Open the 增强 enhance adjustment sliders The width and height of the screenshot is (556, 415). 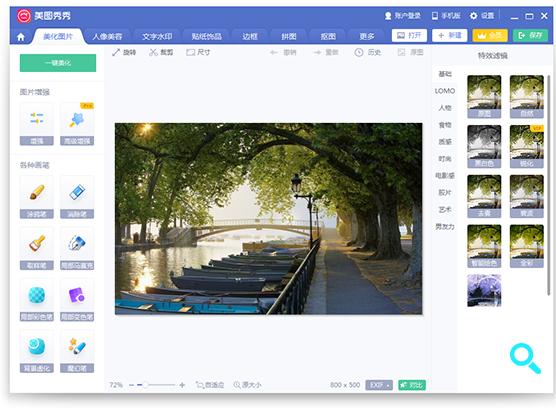pos(37,124)
